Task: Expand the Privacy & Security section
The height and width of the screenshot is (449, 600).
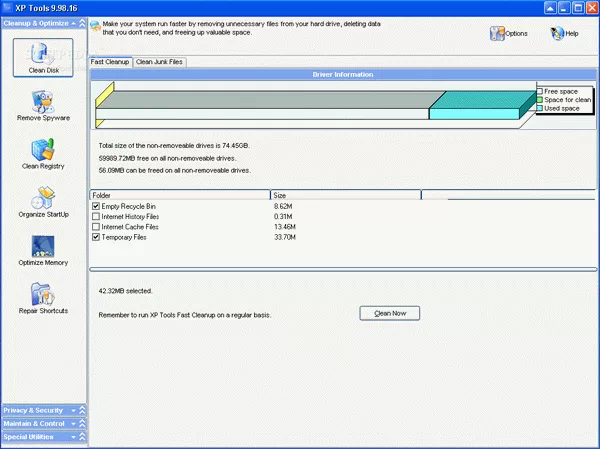Action: click(x=82, y=410)
